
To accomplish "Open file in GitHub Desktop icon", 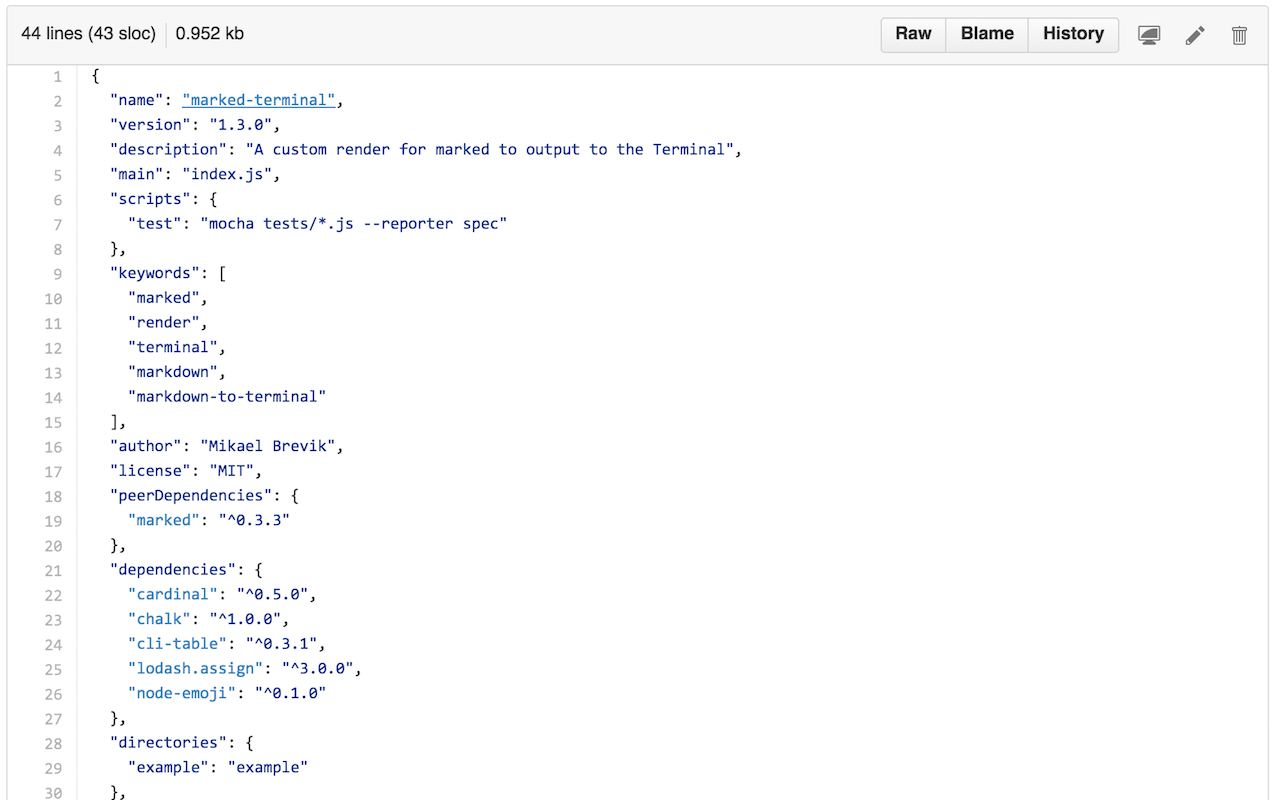I will pyautogui.click(x=1149, y=35).
